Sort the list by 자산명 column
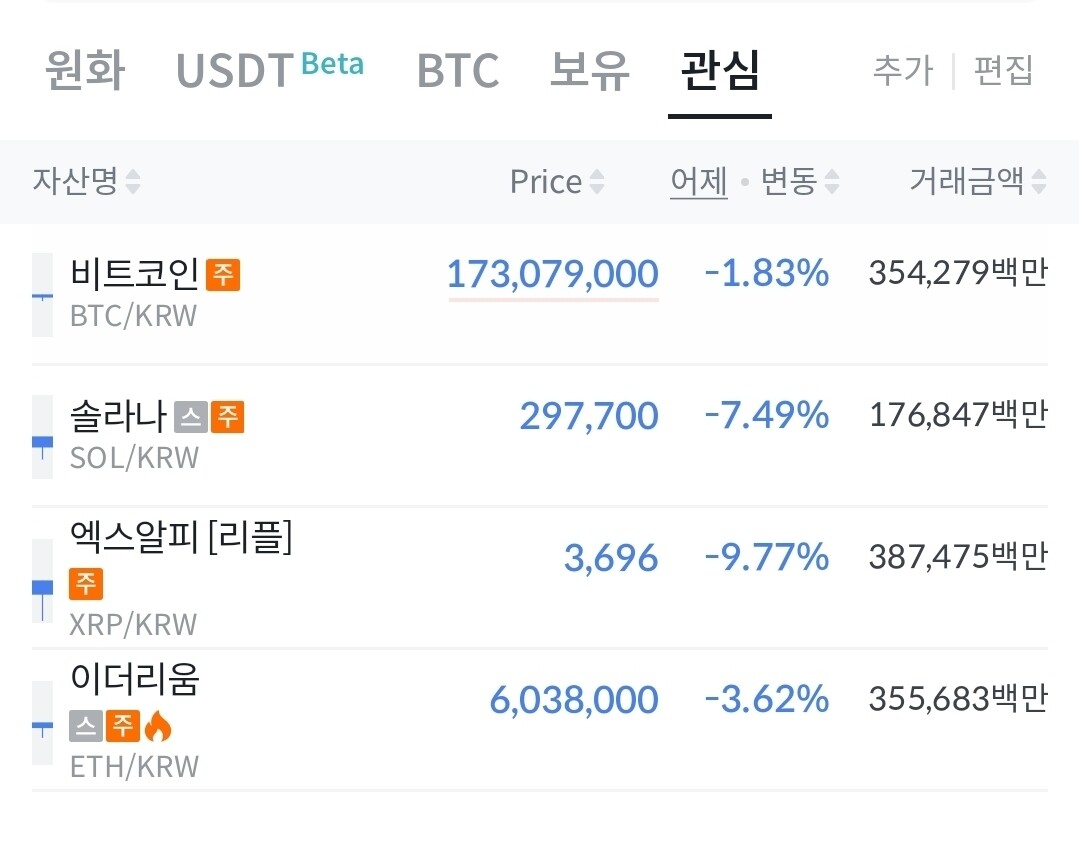The image size is (1079, 855). [87, 182]
